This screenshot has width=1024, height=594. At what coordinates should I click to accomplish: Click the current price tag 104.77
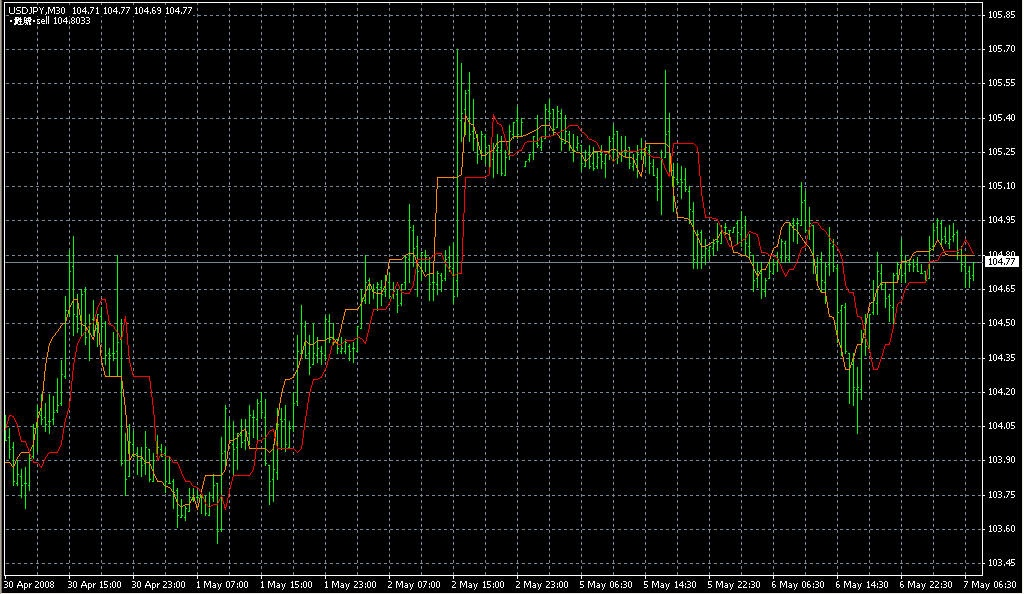[x=1001, y=262]
